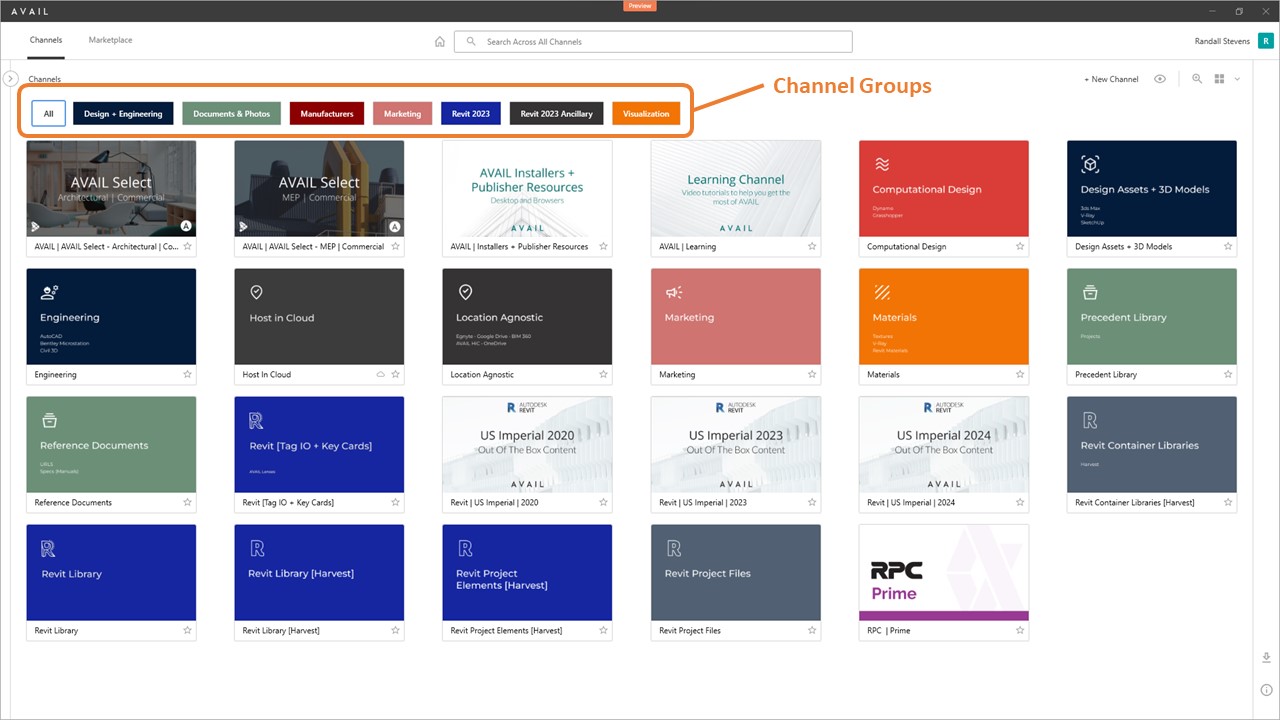Click inside the Search Across All Channels field
1280x720 pixels.
pos(652,41)
